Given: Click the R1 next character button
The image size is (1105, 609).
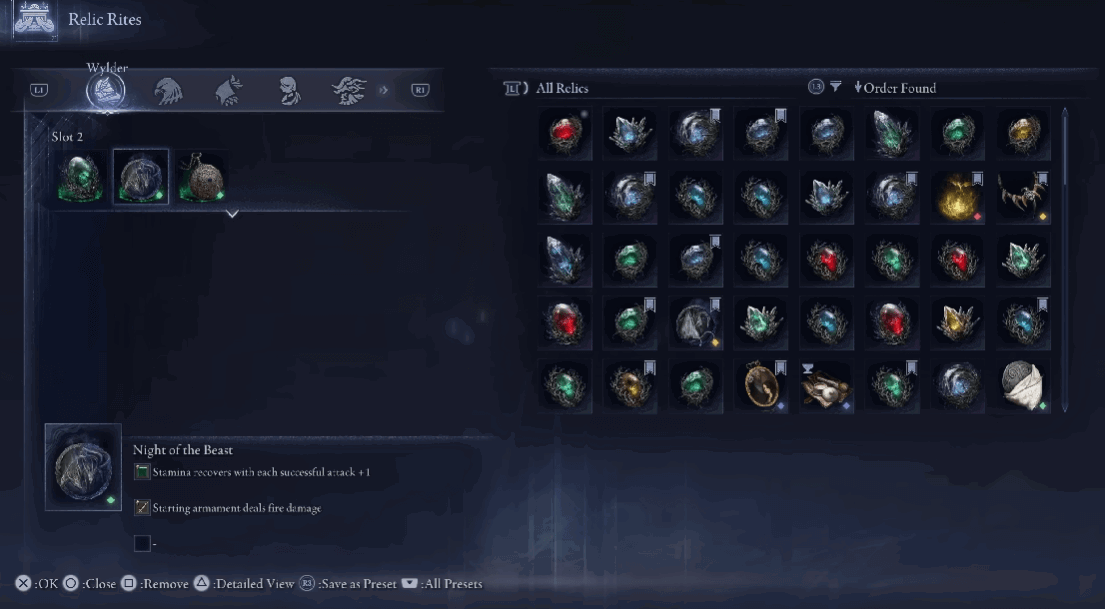Looking at the screenshot, I should pyautogui.click(x=420, y=90).
